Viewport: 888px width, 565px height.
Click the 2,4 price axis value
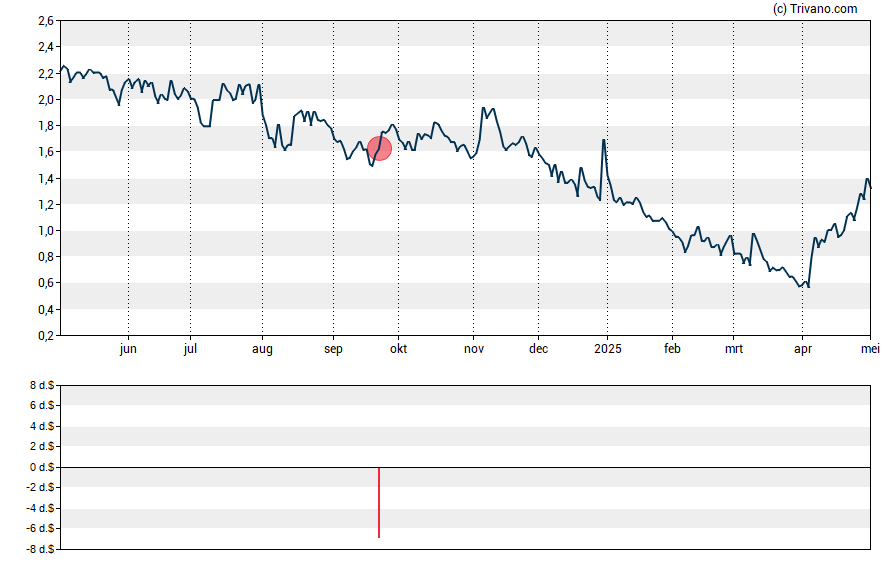tap(46, 47)
